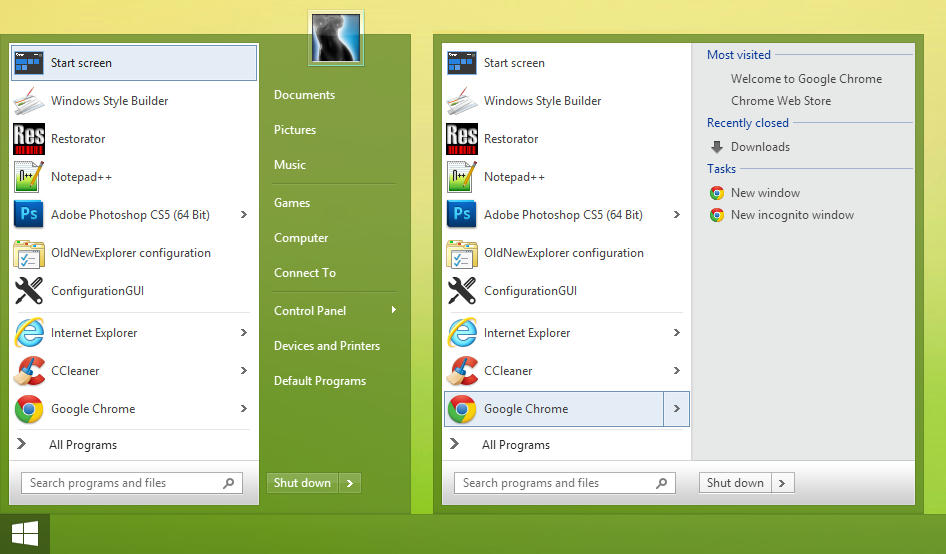Image resolution: width=946 pixels, height=554 pixels.
Task: Click the Photoshop CS5 icon in the left menu
Action: tap(29, 215)
